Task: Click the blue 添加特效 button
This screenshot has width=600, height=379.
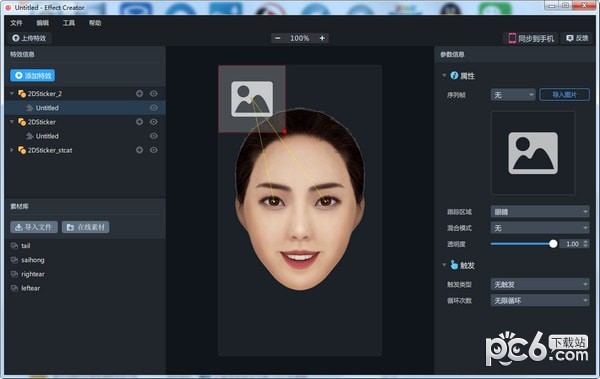Action: (33, 75)
